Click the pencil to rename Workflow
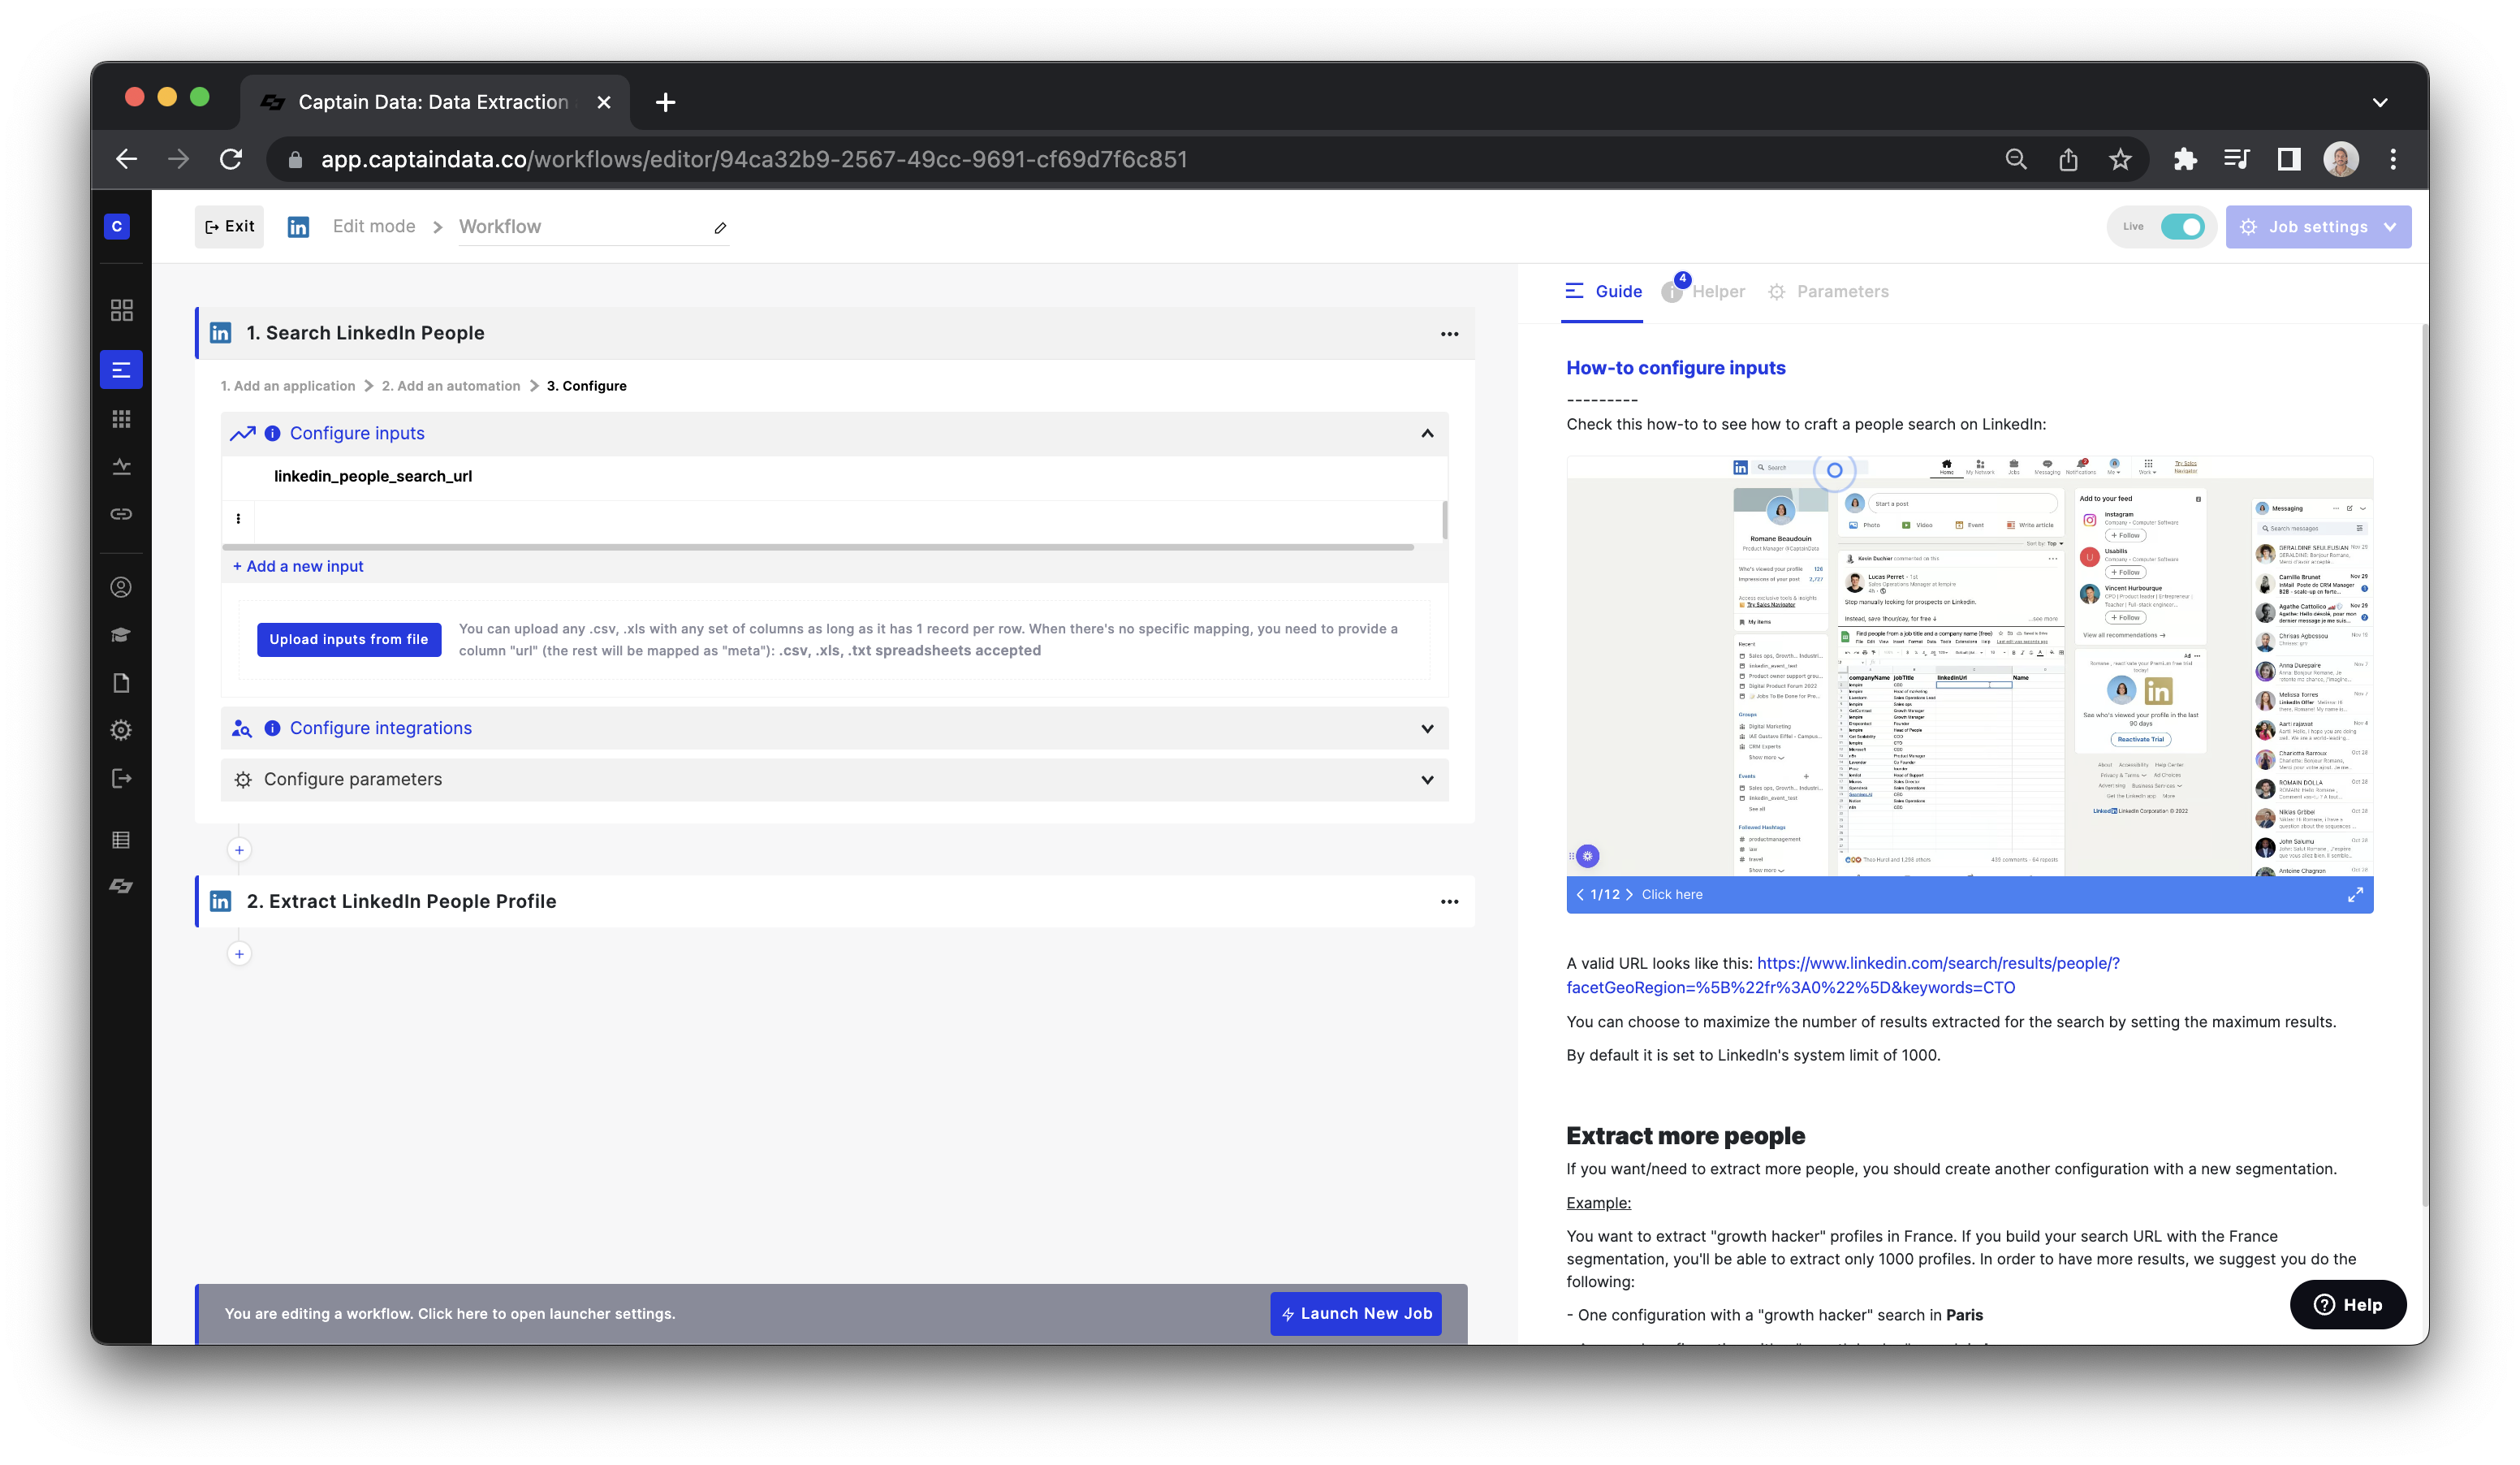 pos(720,228)
